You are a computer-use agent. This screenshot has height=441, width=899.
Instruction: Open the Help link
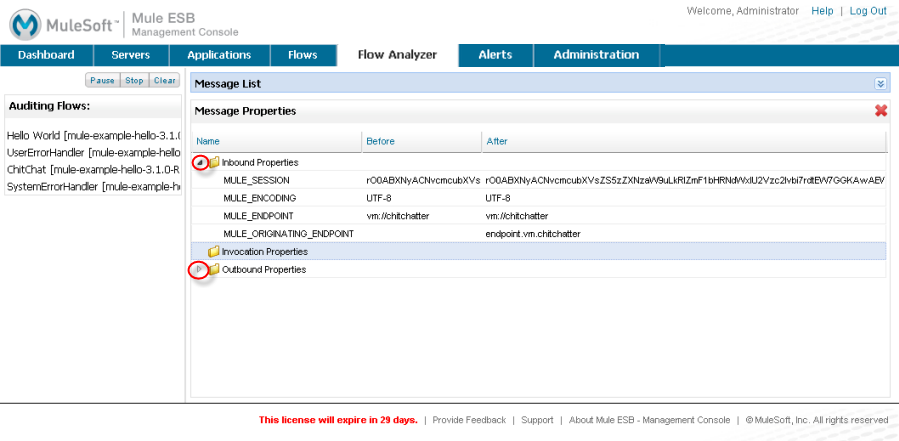click(822, 11)
